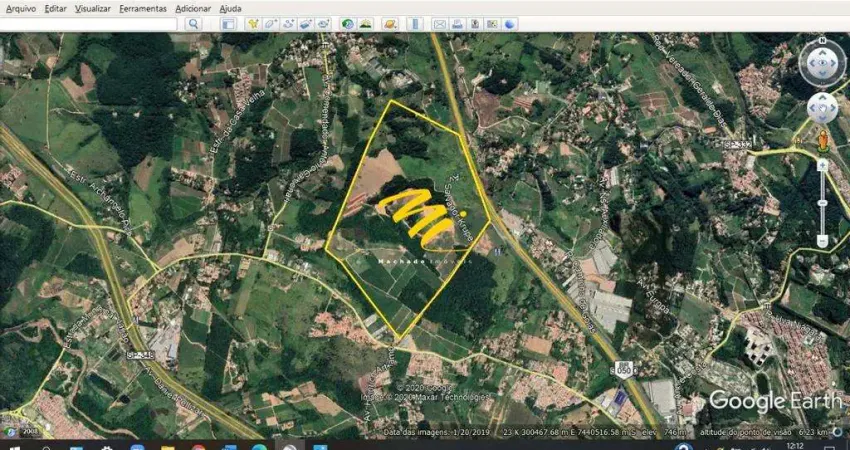Open Chrome from the Windows taskbar
The width and height of the screenshot is (850, 450).
click(198, 446)
